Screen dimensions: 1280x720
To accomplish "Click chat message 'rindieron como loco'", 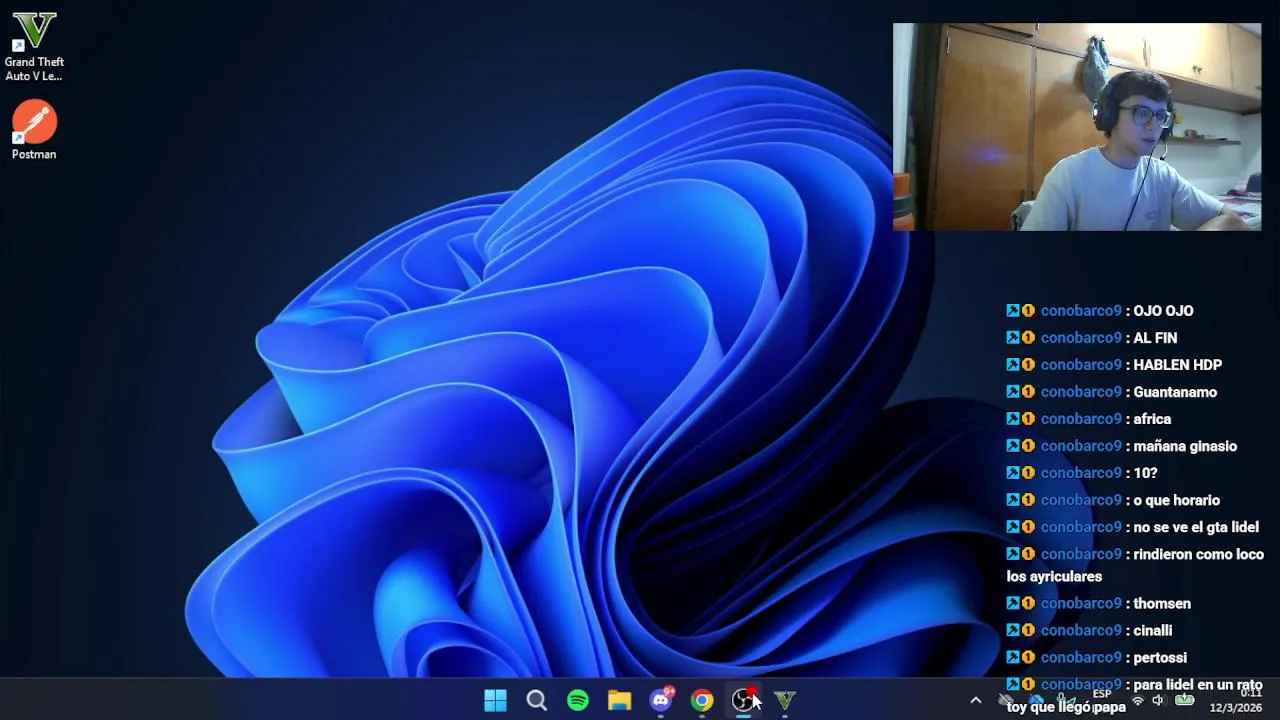I will (x=1198, y=554).
